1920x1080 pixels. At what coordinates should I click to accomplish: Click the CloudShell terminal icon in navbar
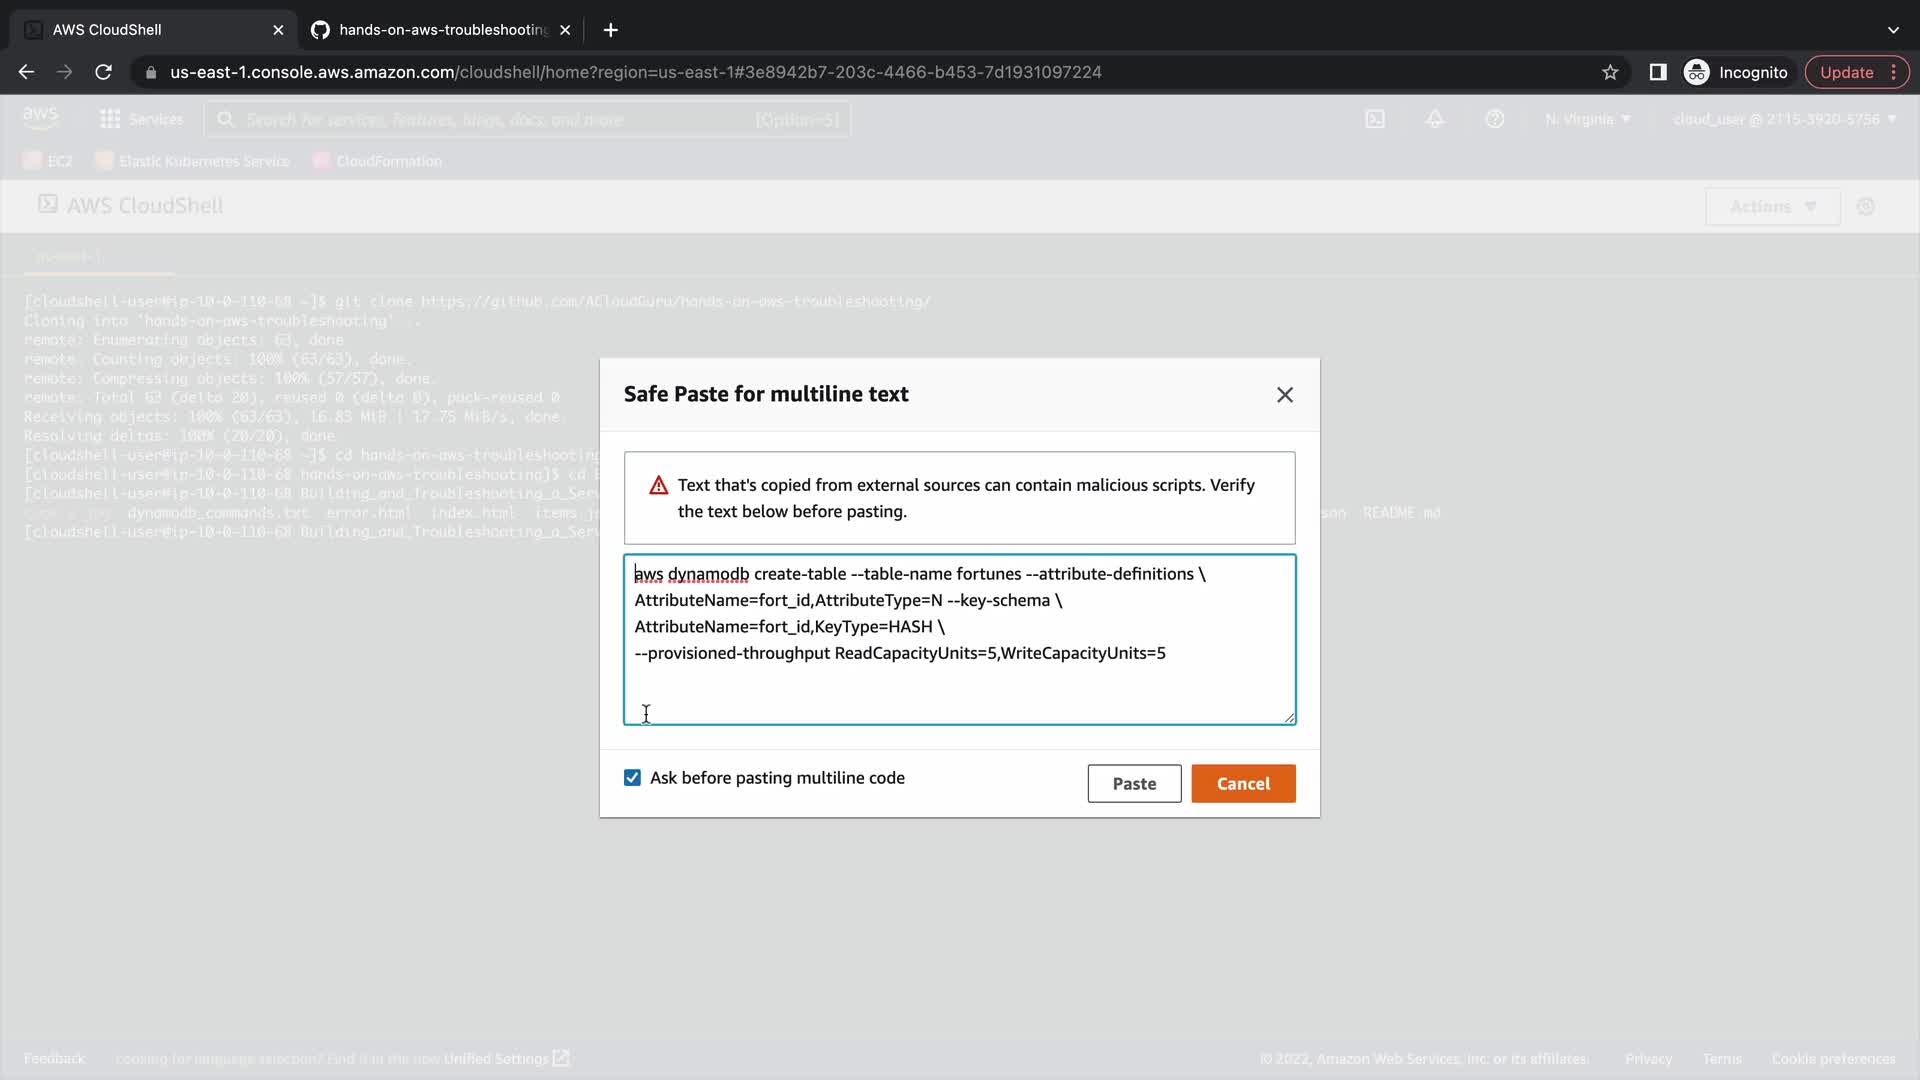click(x=1375, y=119)
